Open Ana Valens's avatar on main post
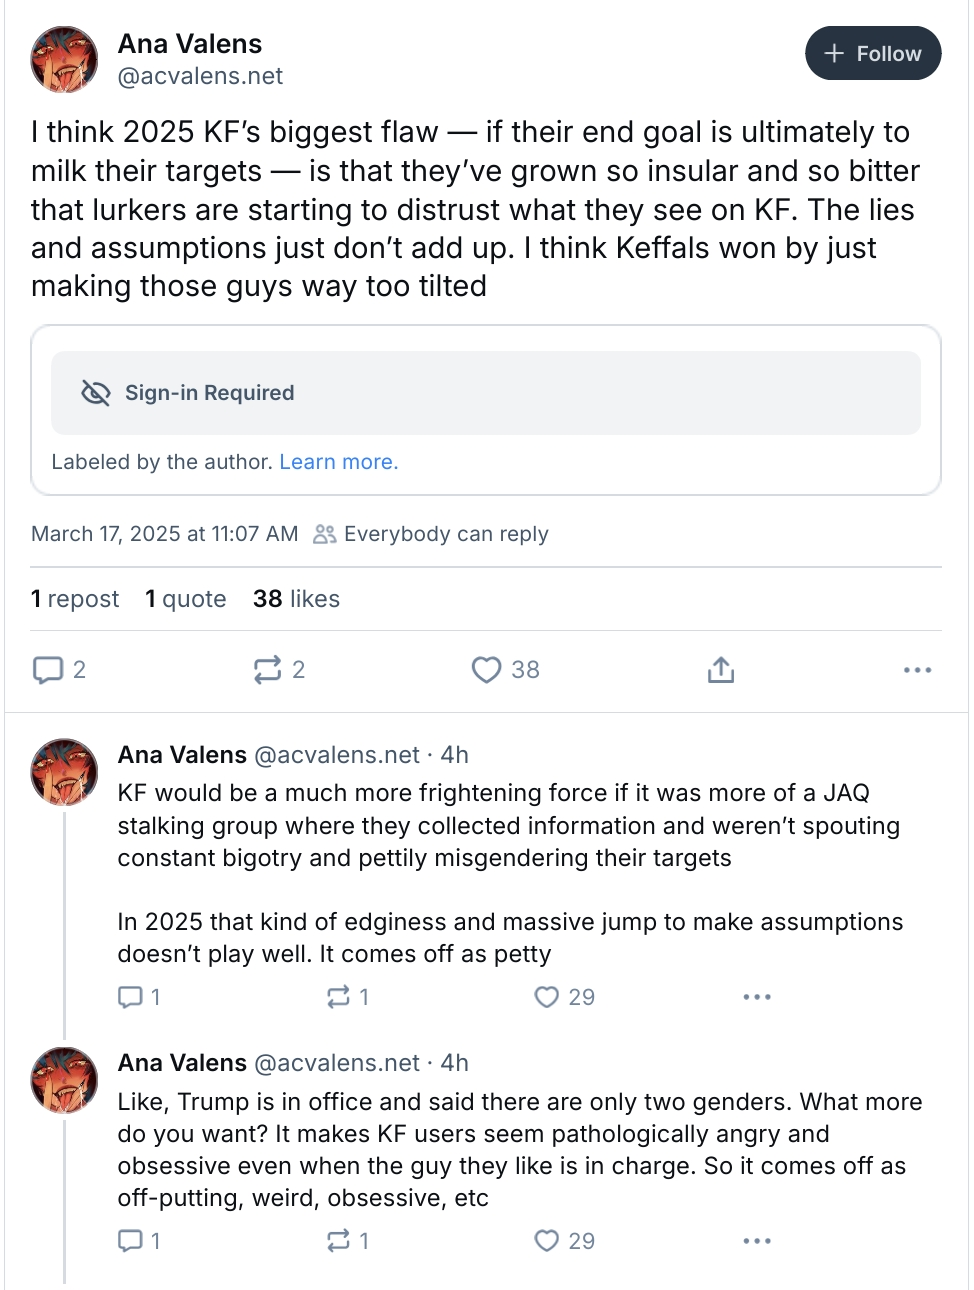Image resolution: width=974 pixels, height=1290 pixels. tap(64, 60)
